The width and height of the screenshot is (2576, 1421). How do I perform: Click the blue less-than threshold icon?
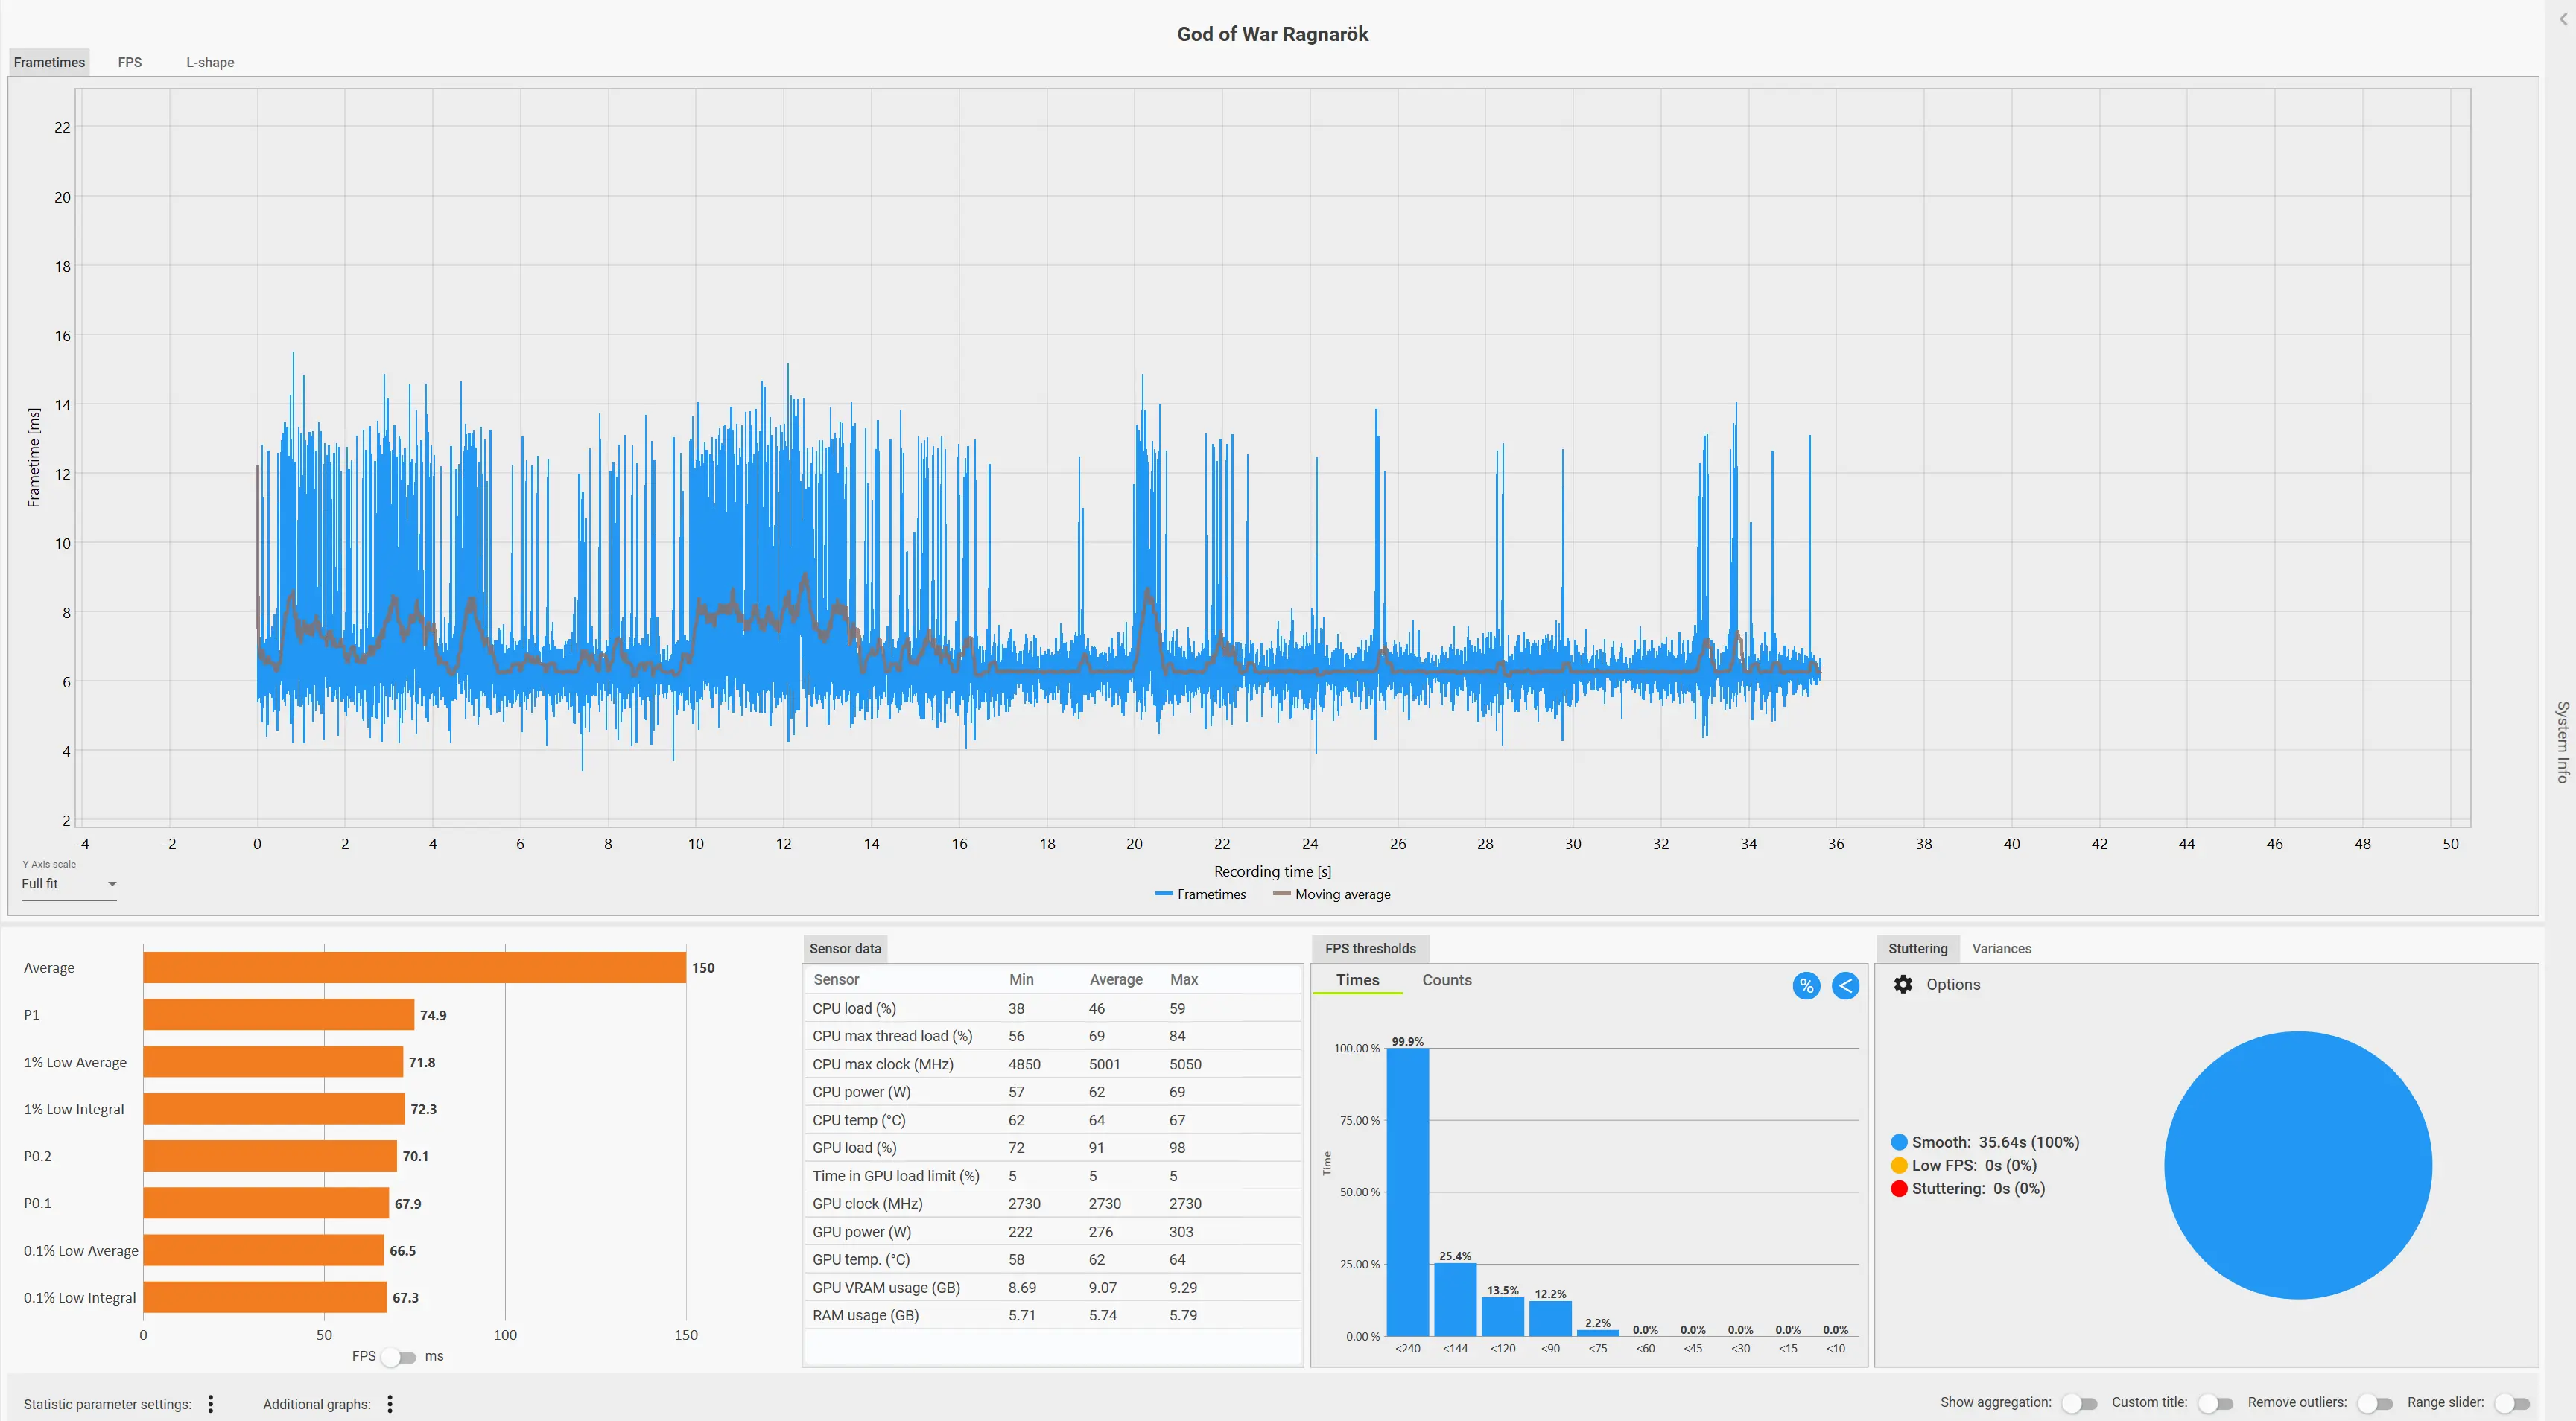tap(1845, 986)
